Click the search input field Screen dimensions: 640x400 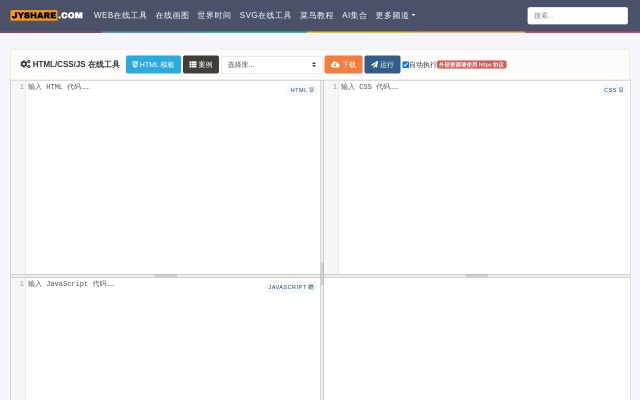(577, 15)
